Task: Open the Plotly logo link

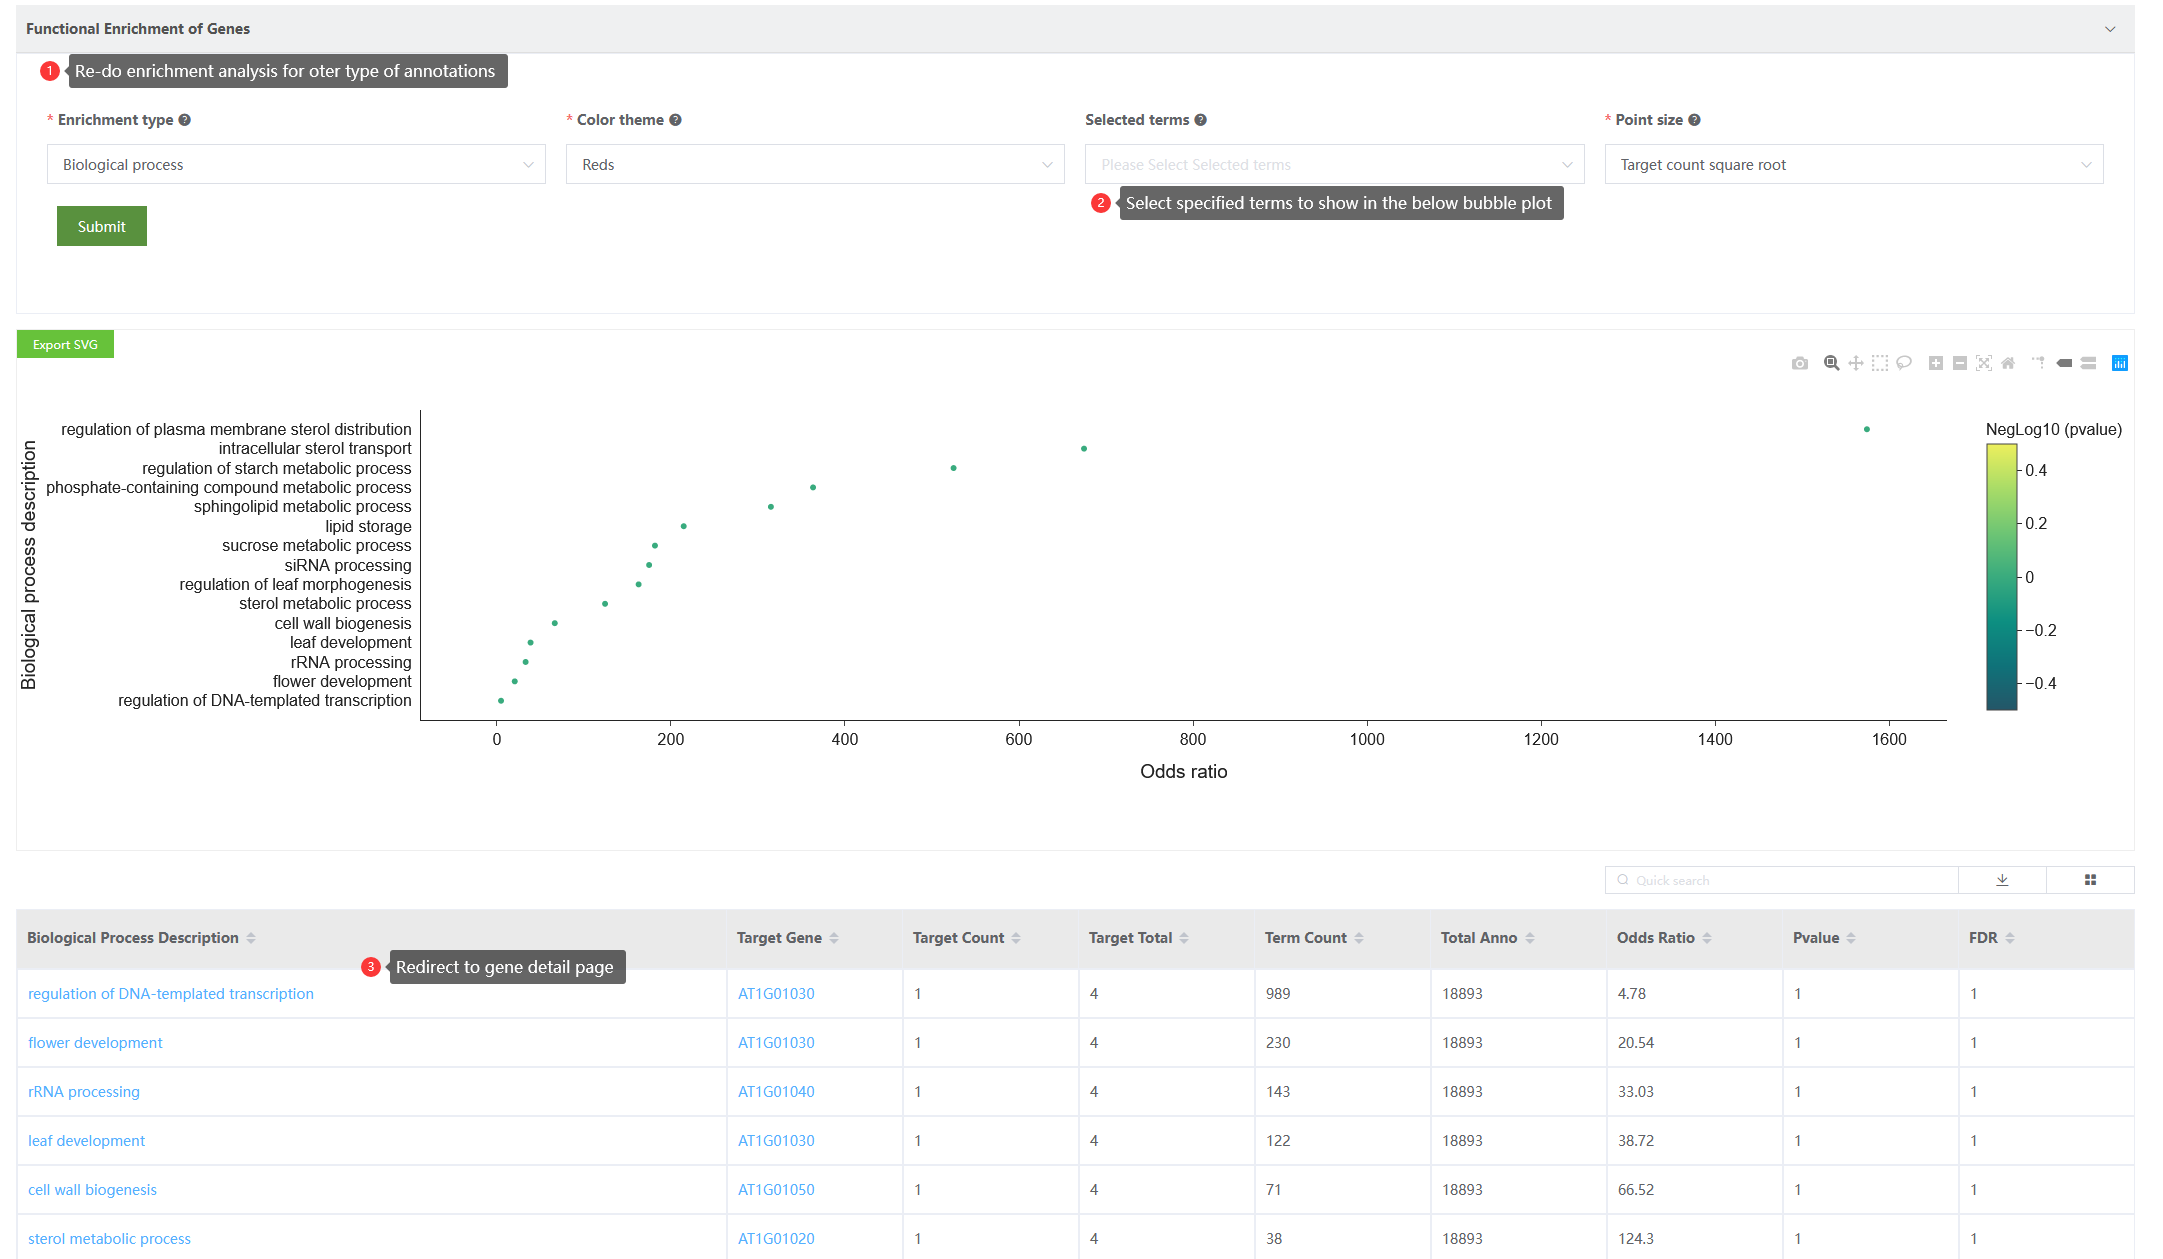Action: click(x=2120, y=364)
